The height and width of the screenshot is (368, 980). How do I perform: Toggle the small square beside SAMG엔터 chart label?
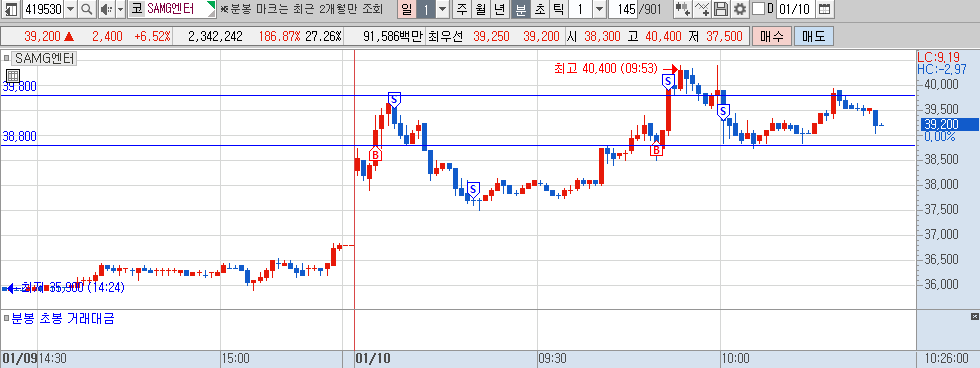pos(7,59)
